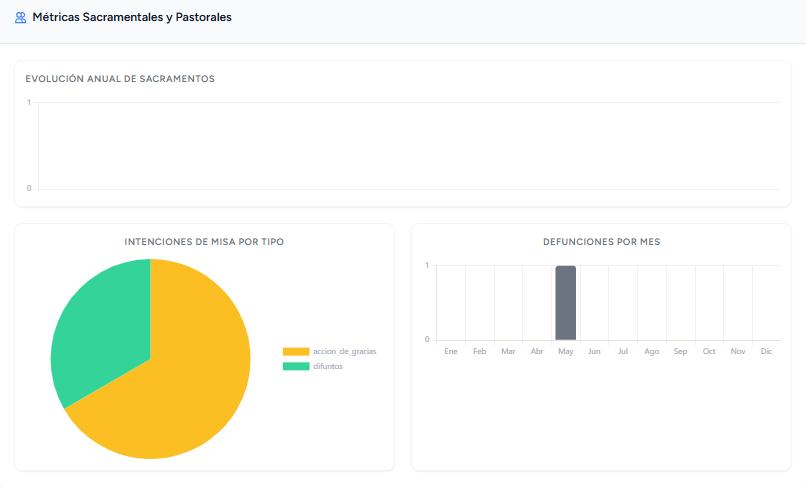Click the Sep axis label
This screenshot has width=806, height=487.
click(681, 351)
